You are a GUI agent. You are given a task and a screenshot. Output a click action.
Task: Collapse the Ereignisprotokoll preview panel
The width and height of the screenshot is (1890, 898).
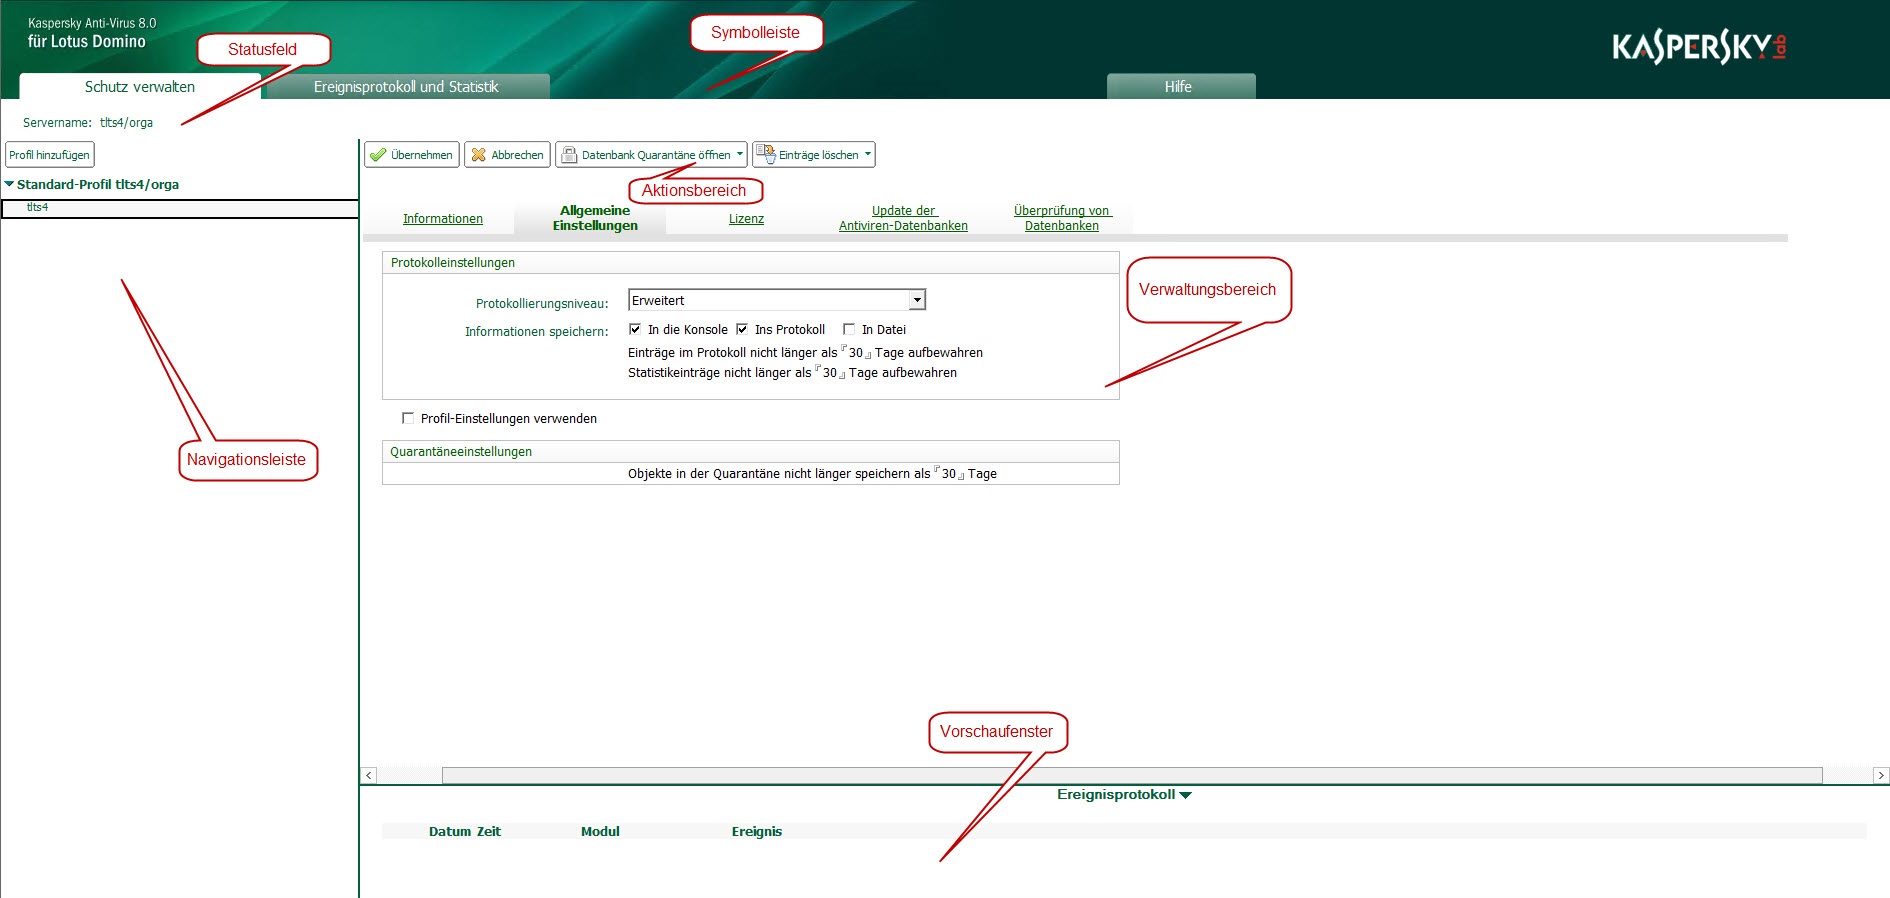(x=1186, y=795)
